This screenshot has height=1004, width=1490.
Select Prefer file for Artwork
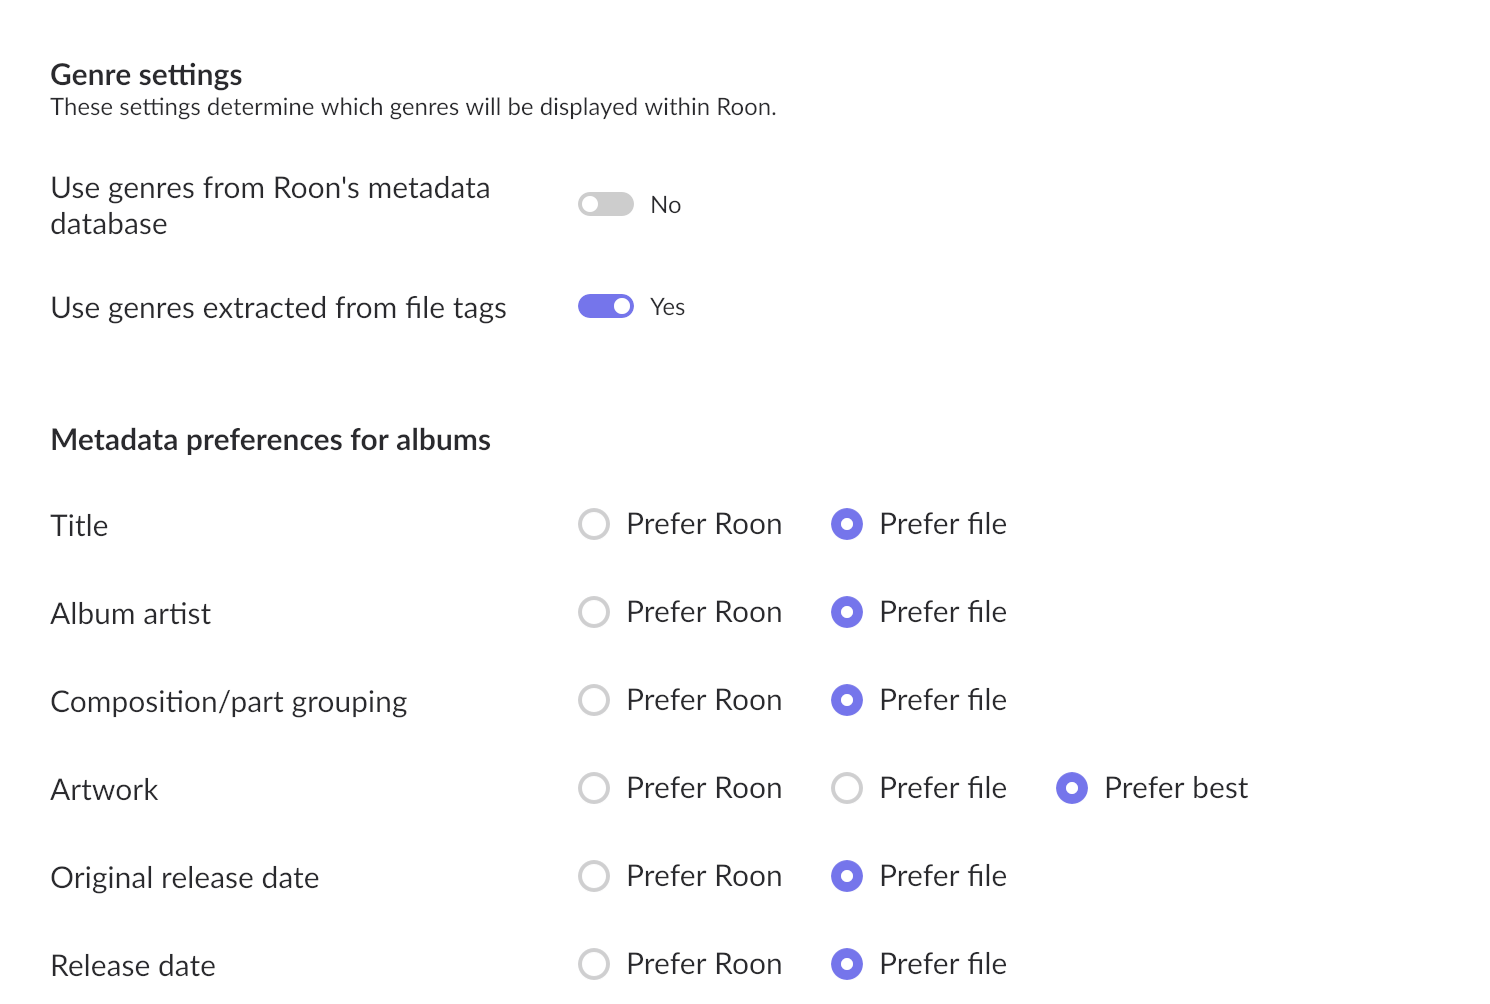[x=847, y=788]
